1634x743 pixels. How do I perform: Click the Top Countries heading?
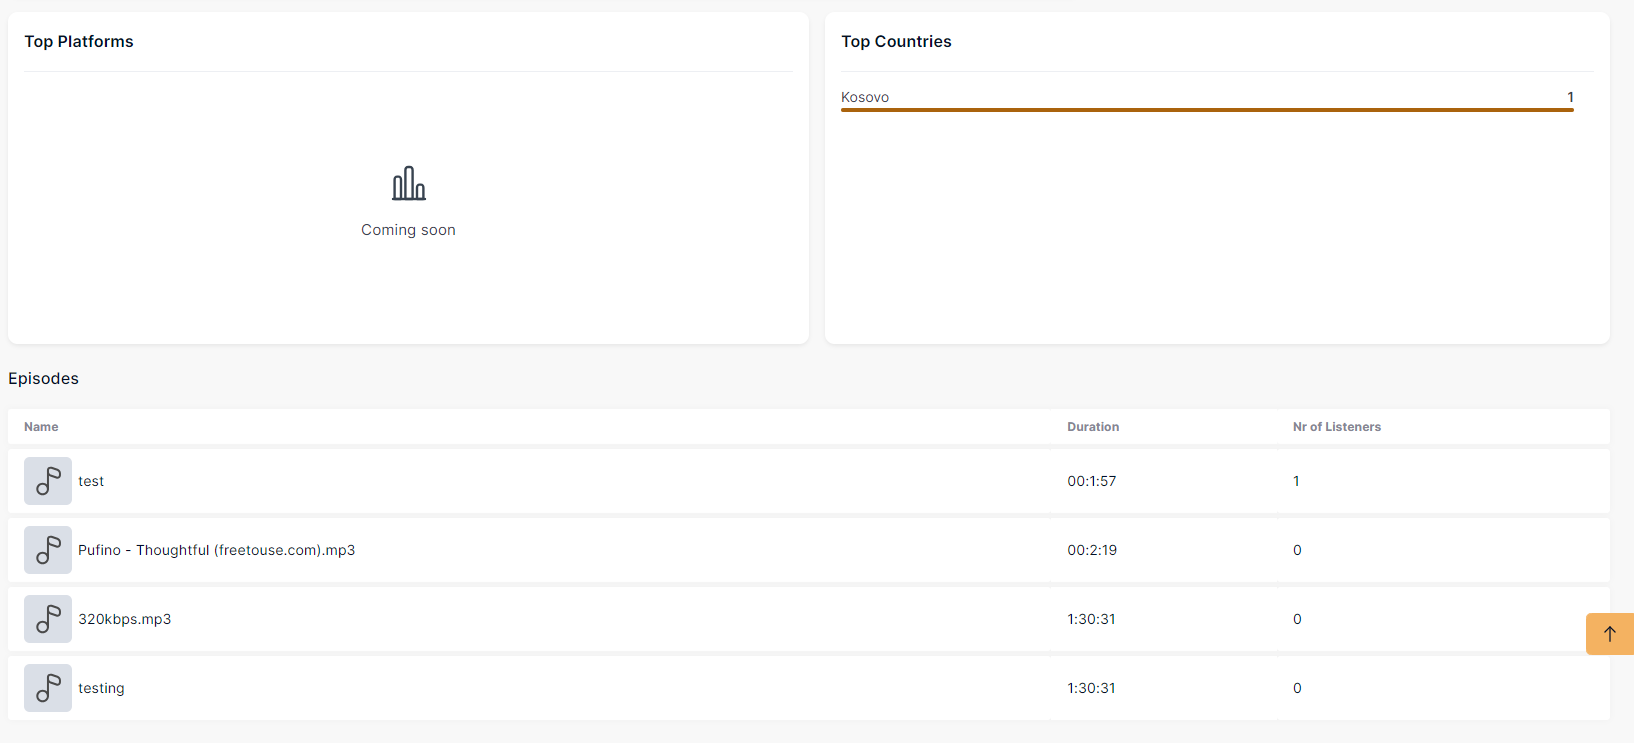coord(896,41)
